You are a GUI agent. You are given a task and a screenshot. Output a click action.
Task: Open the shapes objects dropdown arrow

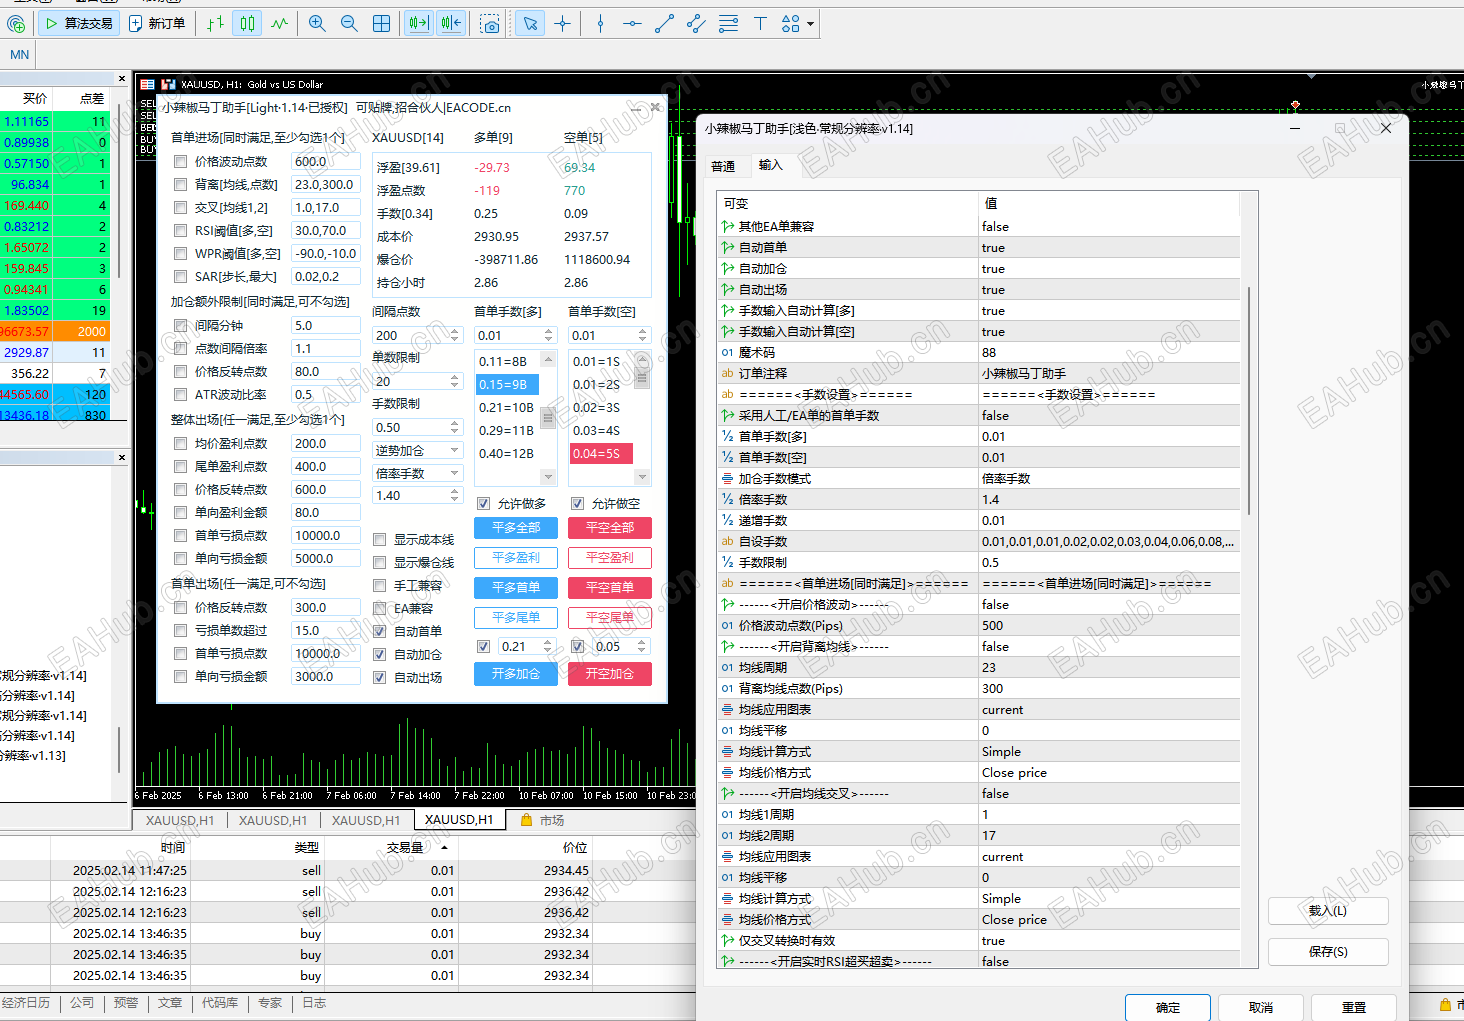[810, 23]
